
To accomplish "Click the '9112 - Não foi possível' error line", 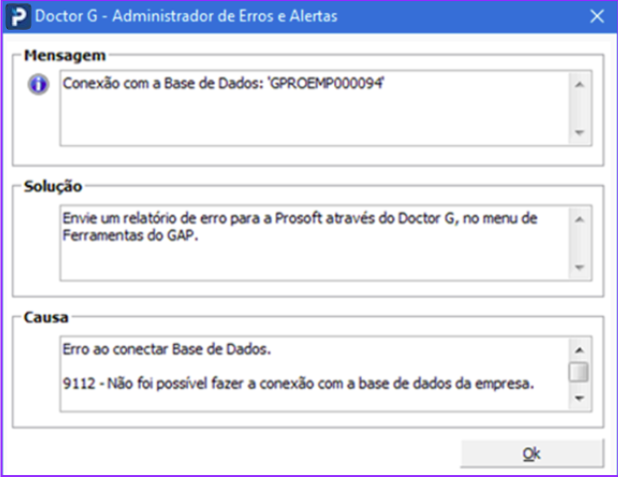I will (x=298, y=383).
